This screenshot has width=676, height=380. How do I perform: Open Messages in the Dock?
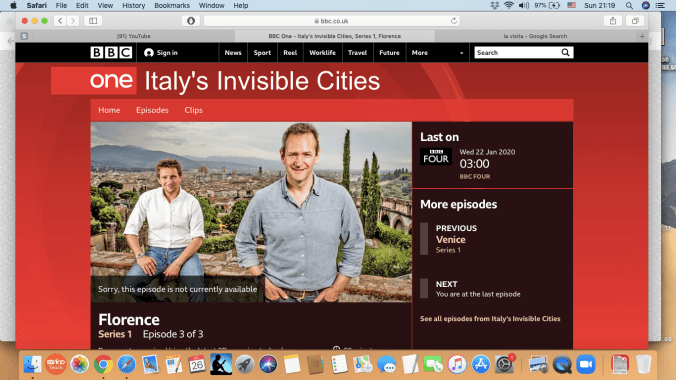click(386, 364)
